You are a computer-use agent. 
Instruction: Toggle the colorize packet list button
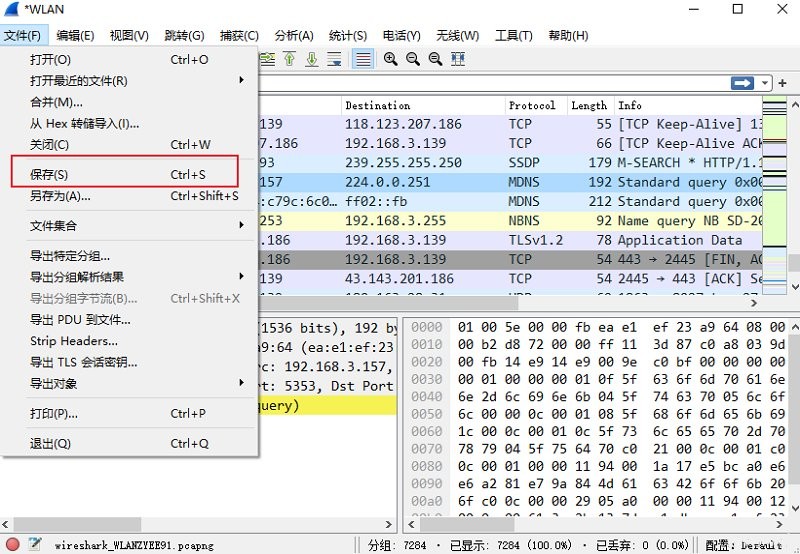363,60
